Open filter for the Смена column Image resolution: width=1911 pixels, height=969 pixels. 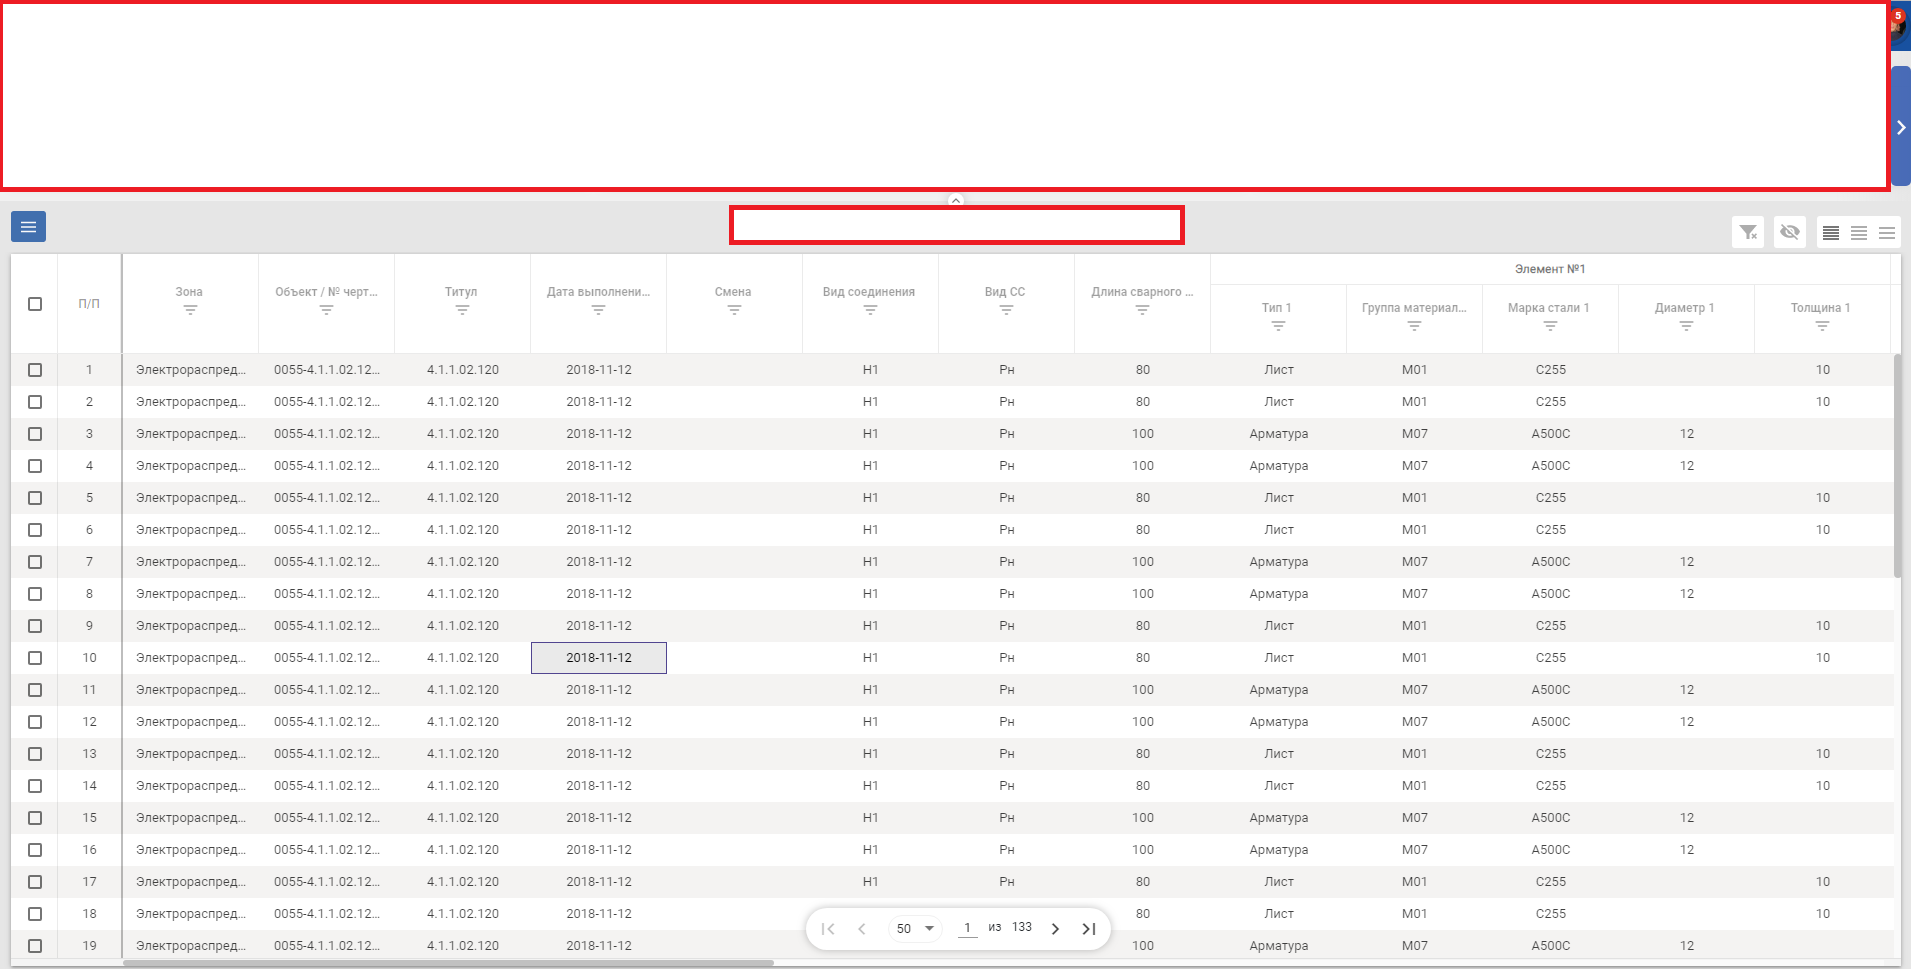coord(734,310)
